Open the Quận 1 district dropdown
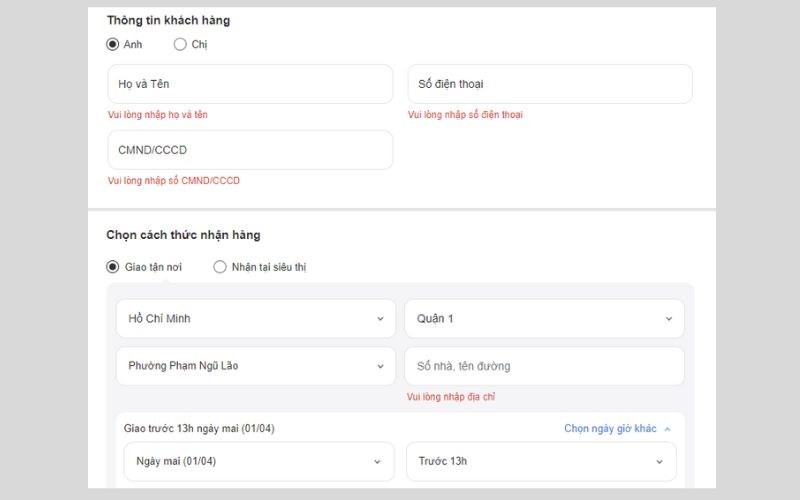Viewport: 800px width, 500px height. 544,319
